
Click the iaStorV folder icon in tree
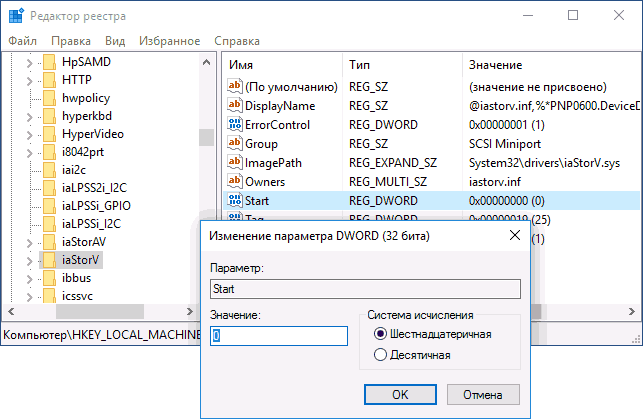[48, 260]
